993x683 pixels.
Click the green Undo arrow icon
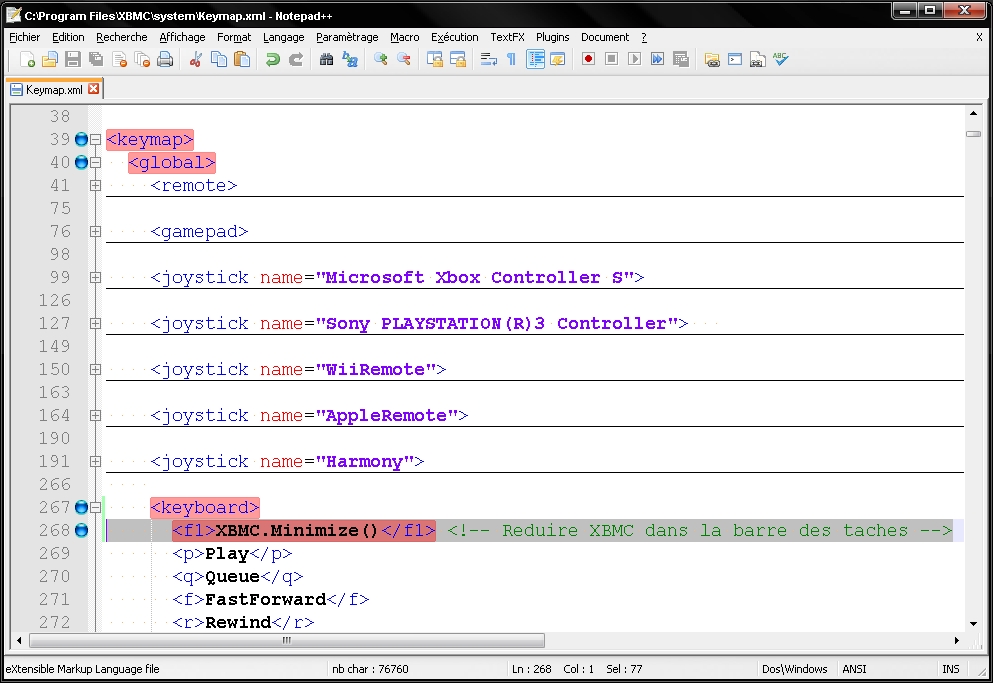tap(272, 60)
